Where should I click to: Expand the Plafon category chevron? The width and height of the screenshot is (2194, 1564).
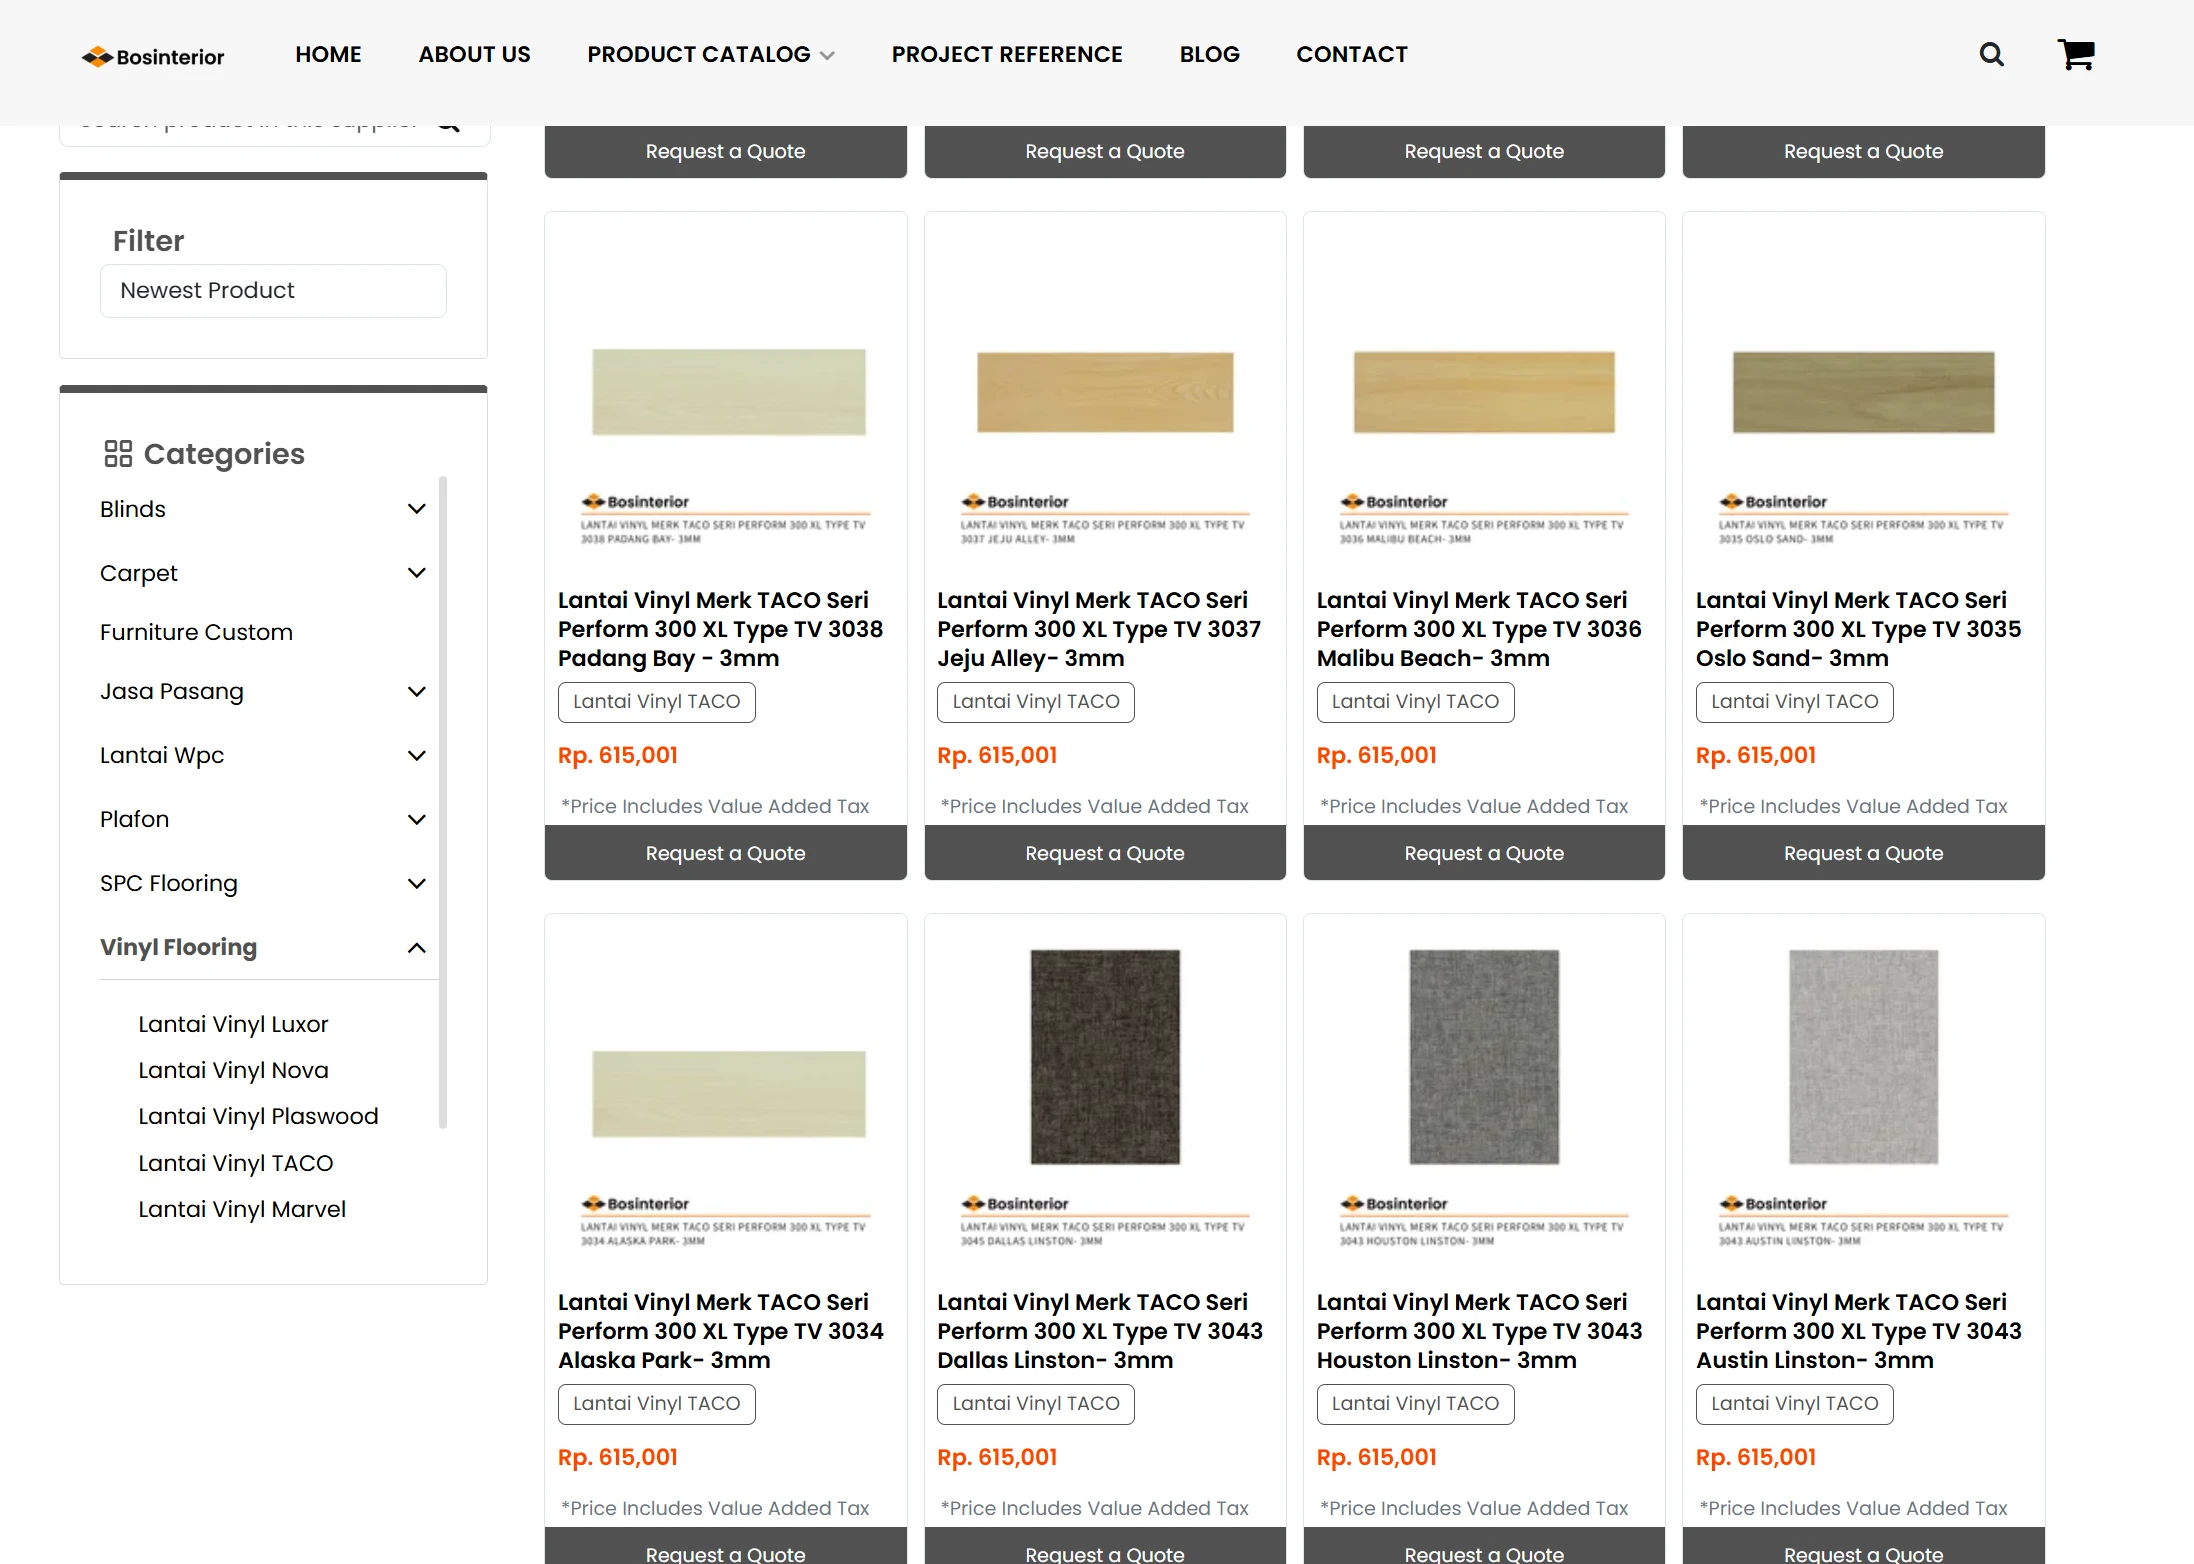click(x=417, y=819)
